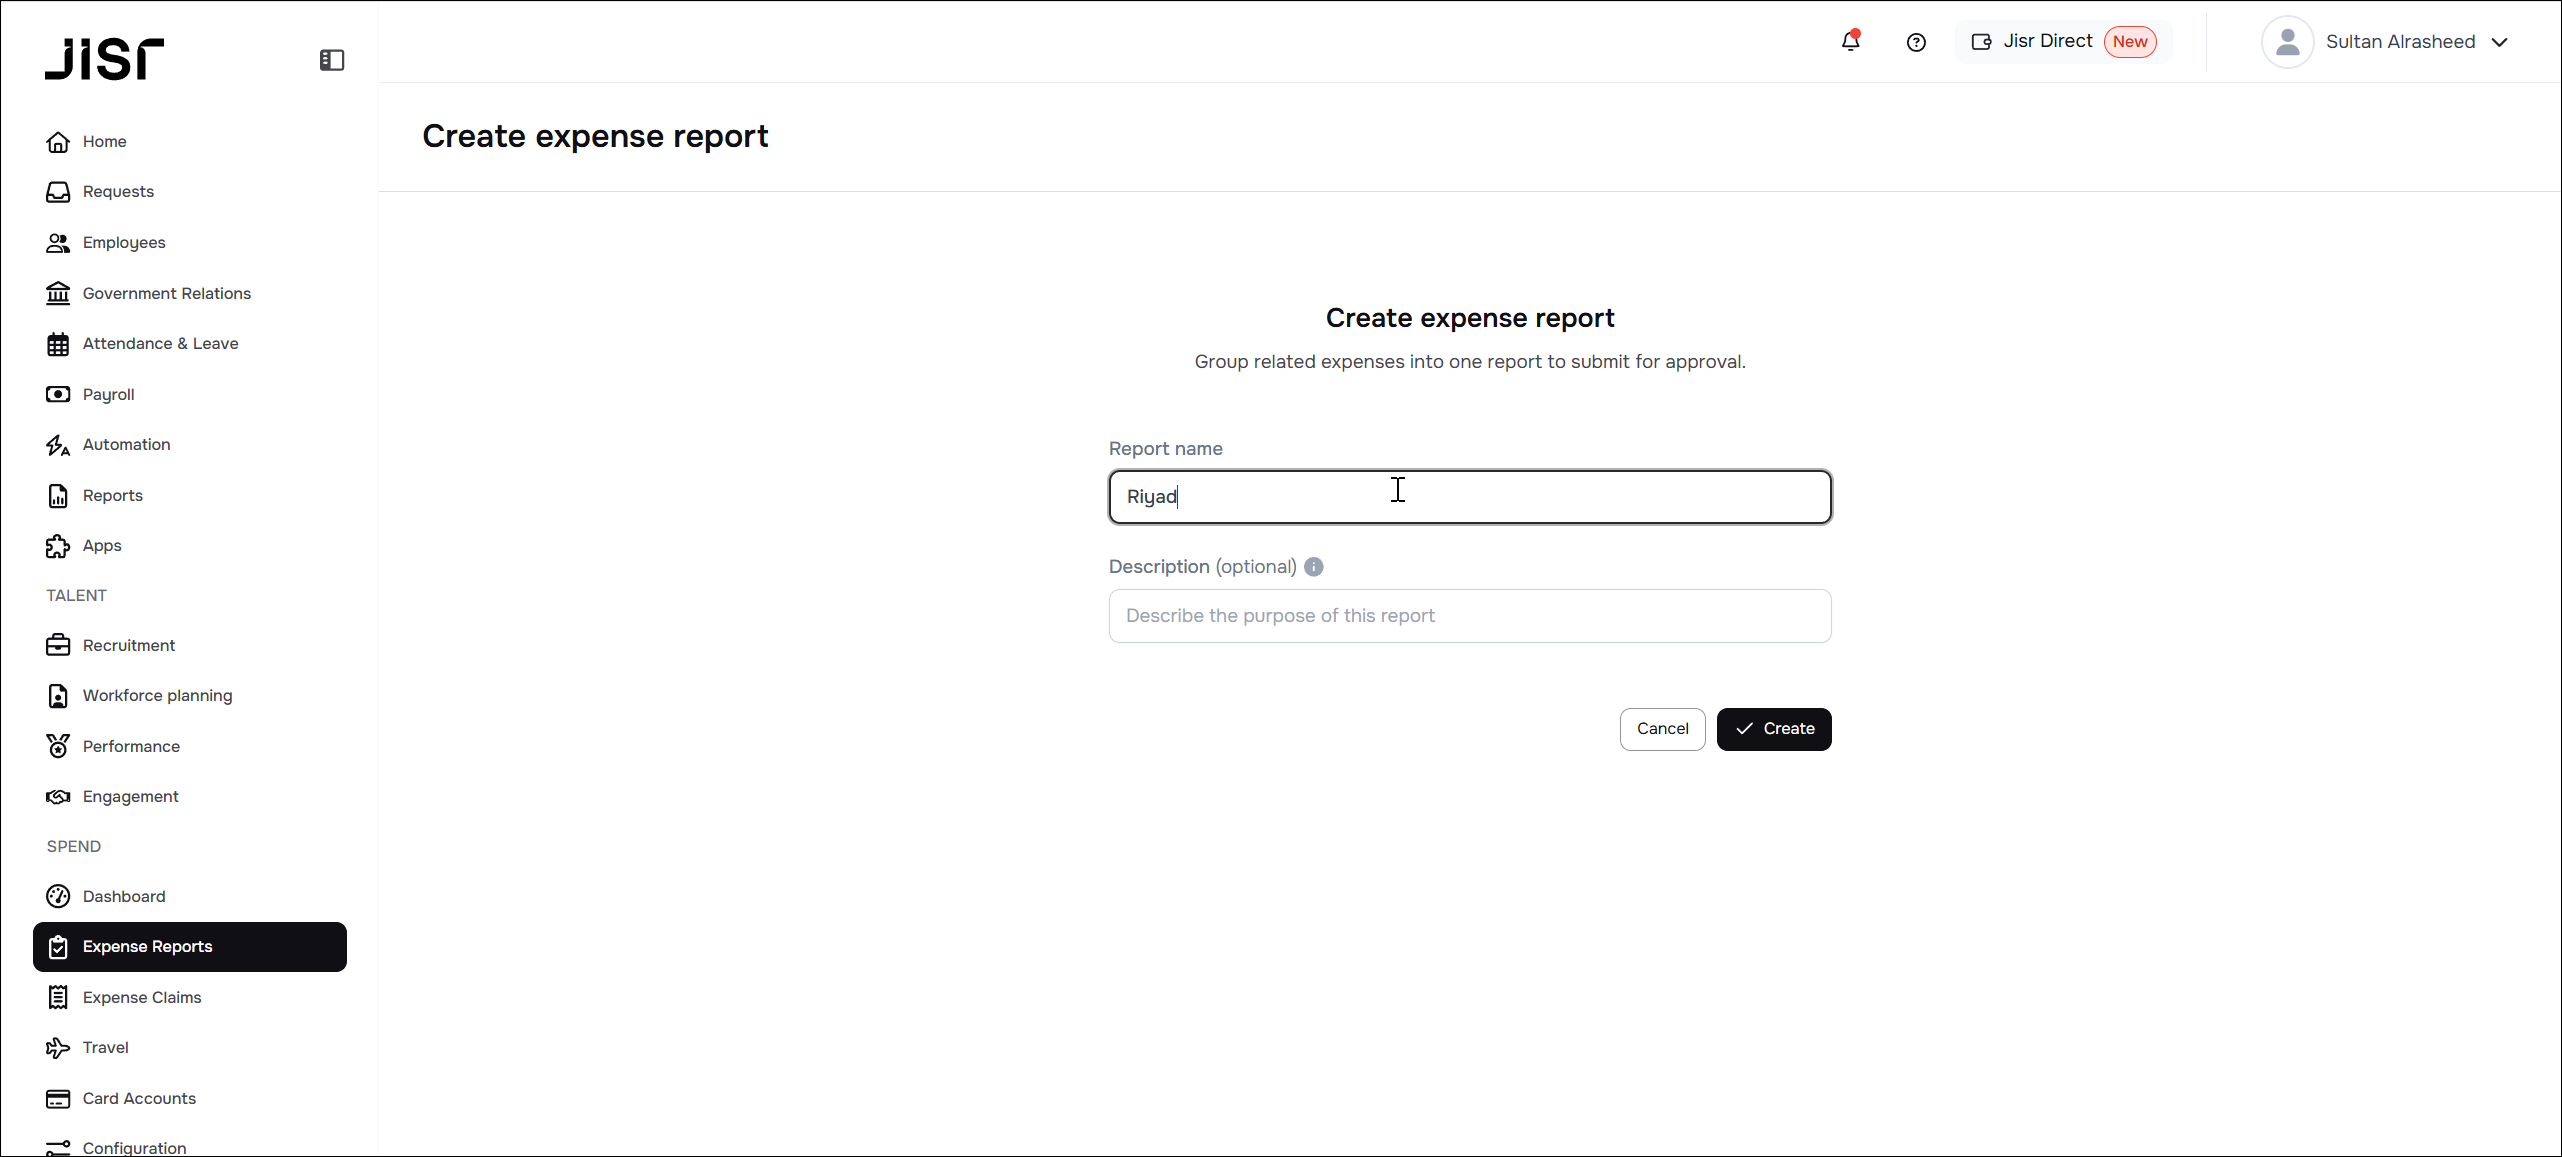Click the Jisr logo
This screenshot has height=1157, width=2562.
105,59
